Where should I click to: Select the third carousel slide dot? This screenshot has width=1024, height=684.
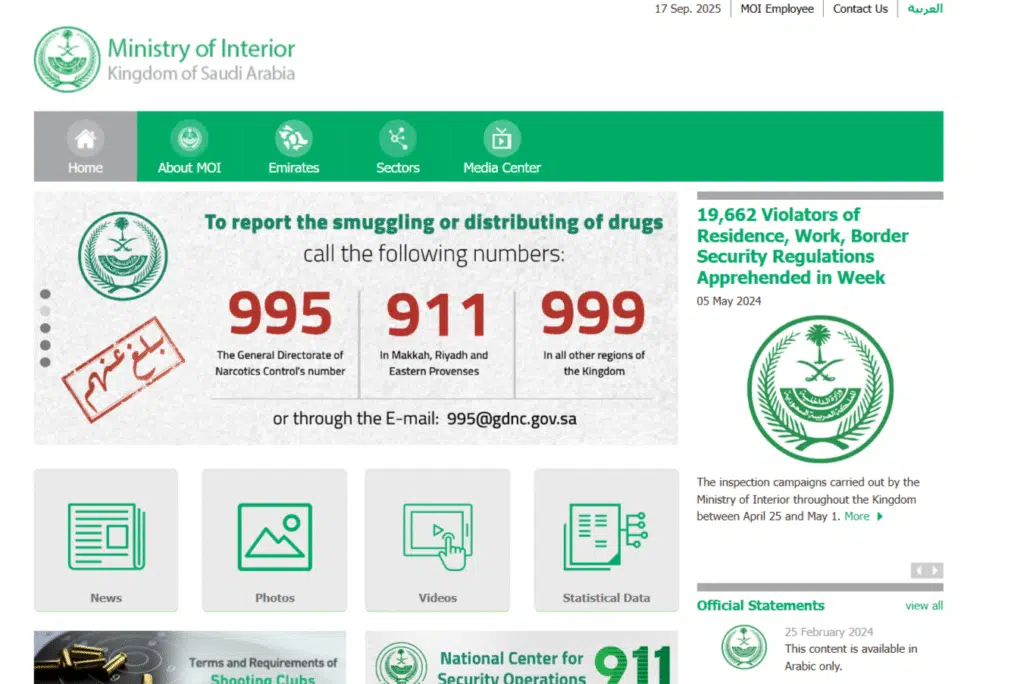[x=45, y=328]
